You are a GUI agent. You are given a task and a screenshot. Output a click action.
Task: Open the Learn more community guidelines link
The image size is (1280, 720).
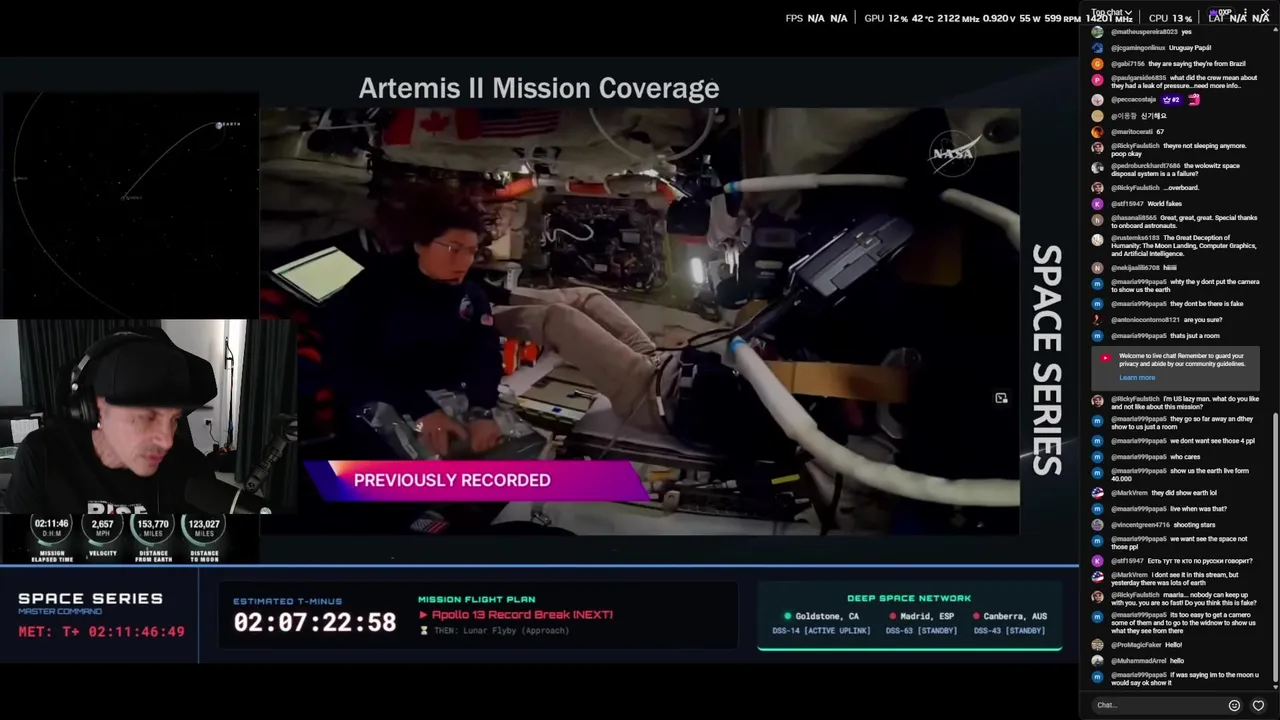pos(1137,378)
